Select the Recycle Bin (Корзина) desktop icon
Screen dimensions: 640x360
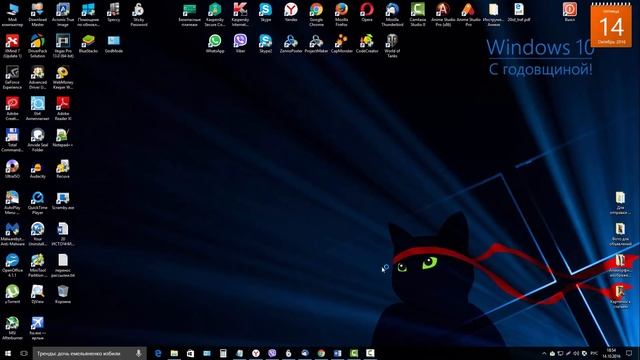point(63,294)
